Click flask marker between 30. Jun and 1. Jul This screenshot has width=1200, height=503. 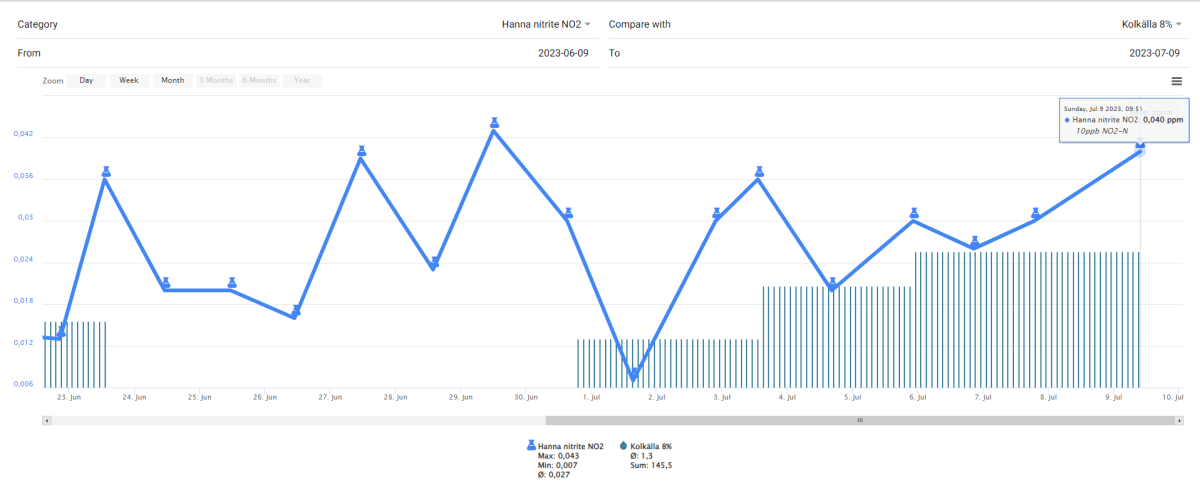coord(568,213)
